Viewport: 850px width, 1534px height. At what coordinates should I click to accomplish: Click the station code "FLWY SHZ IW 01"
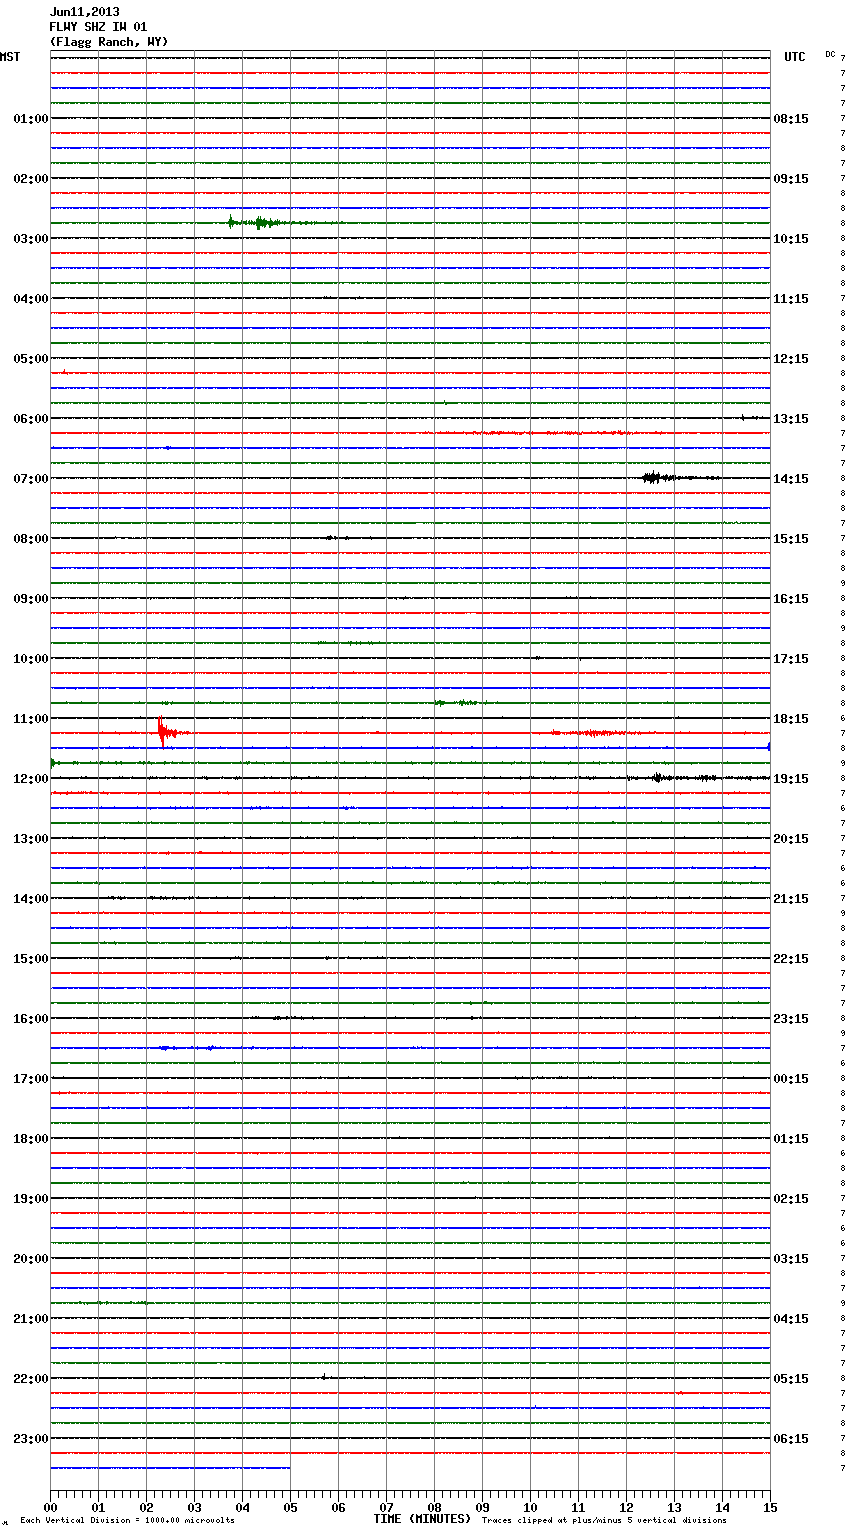(98, 27)
